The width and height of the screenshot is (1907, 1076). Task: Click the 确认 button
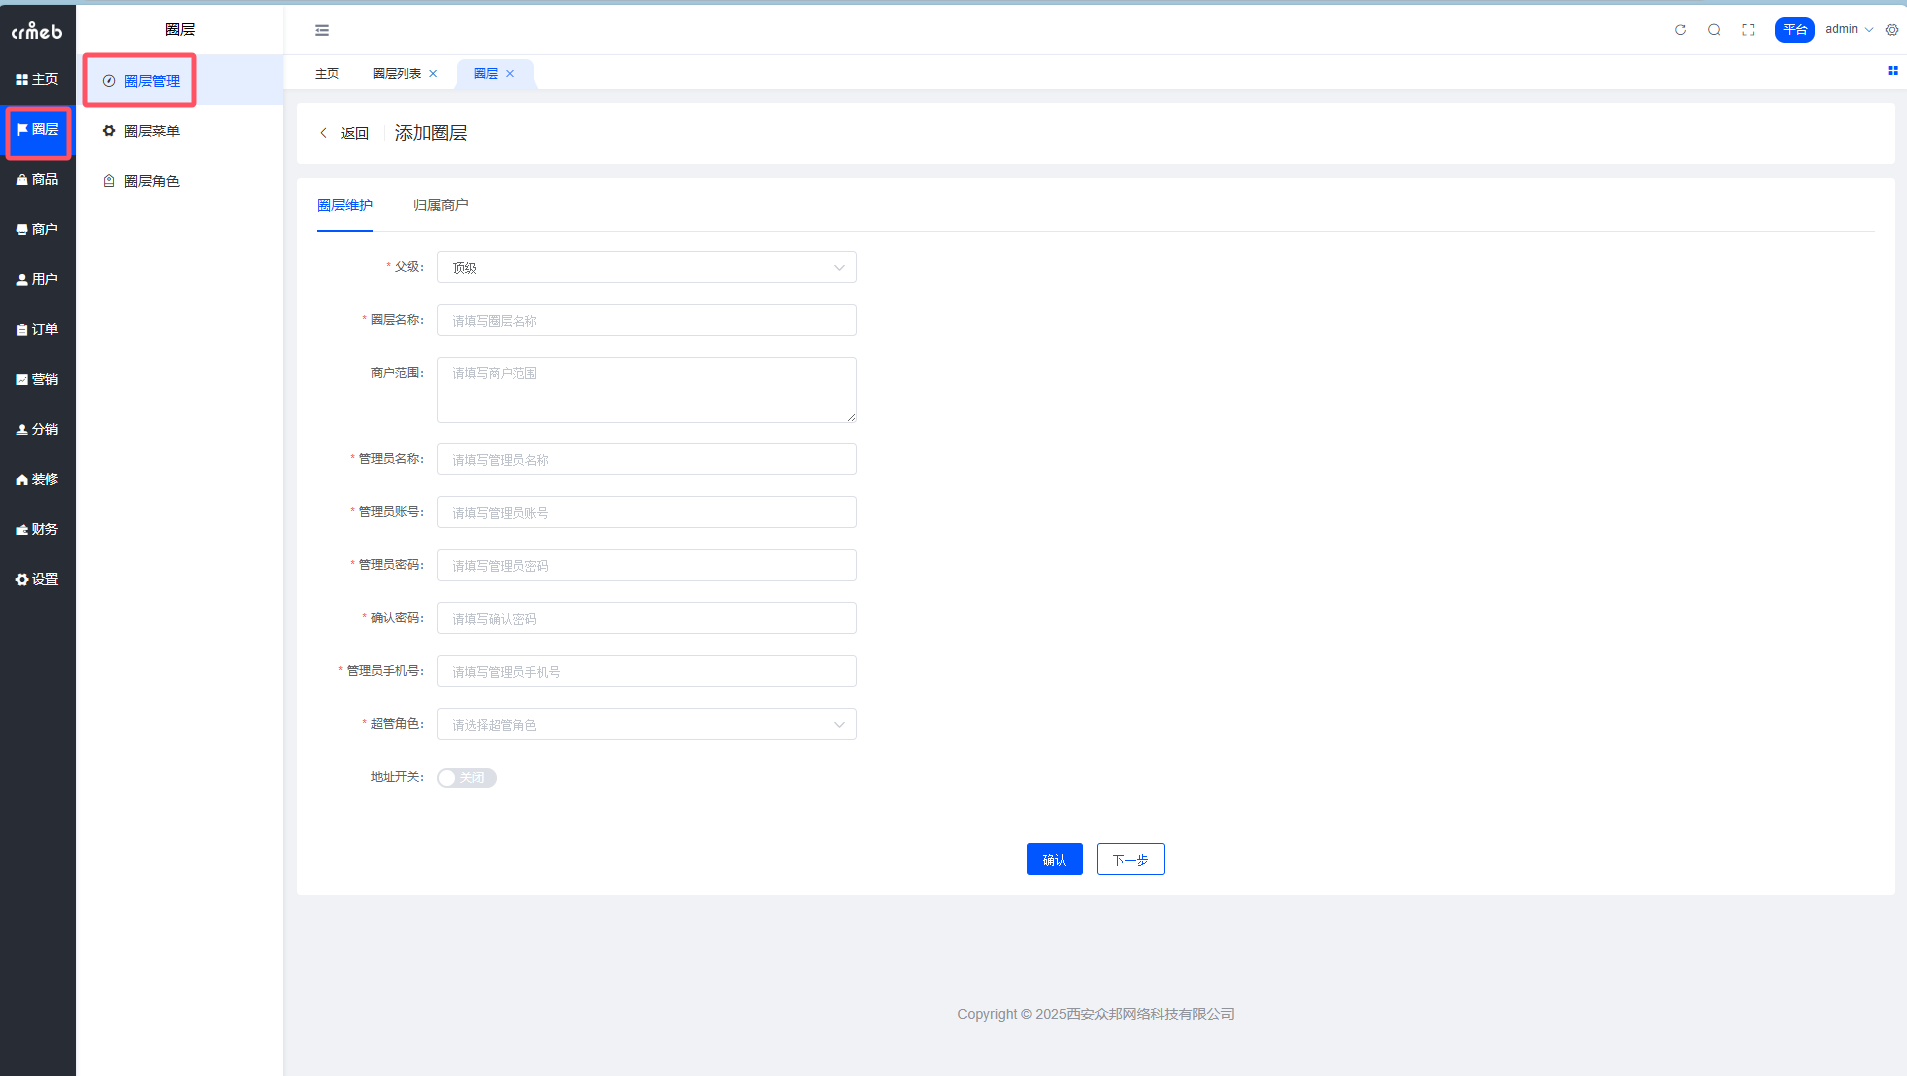pos(1054,860)
